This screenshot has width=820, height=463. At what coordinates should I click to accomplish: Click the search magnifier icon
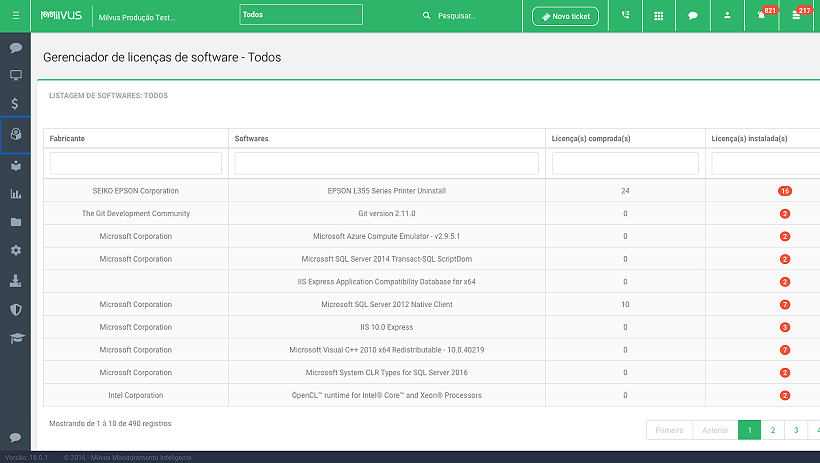[426, 16]
